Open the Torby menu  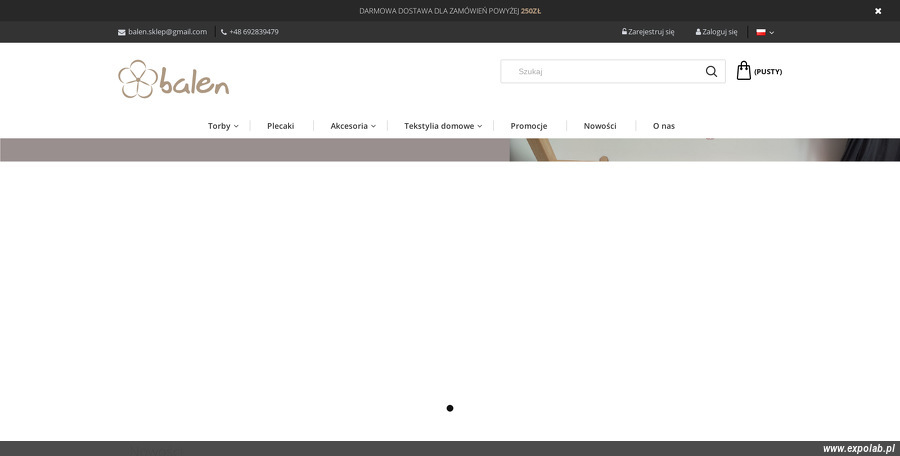click(219, 126)
